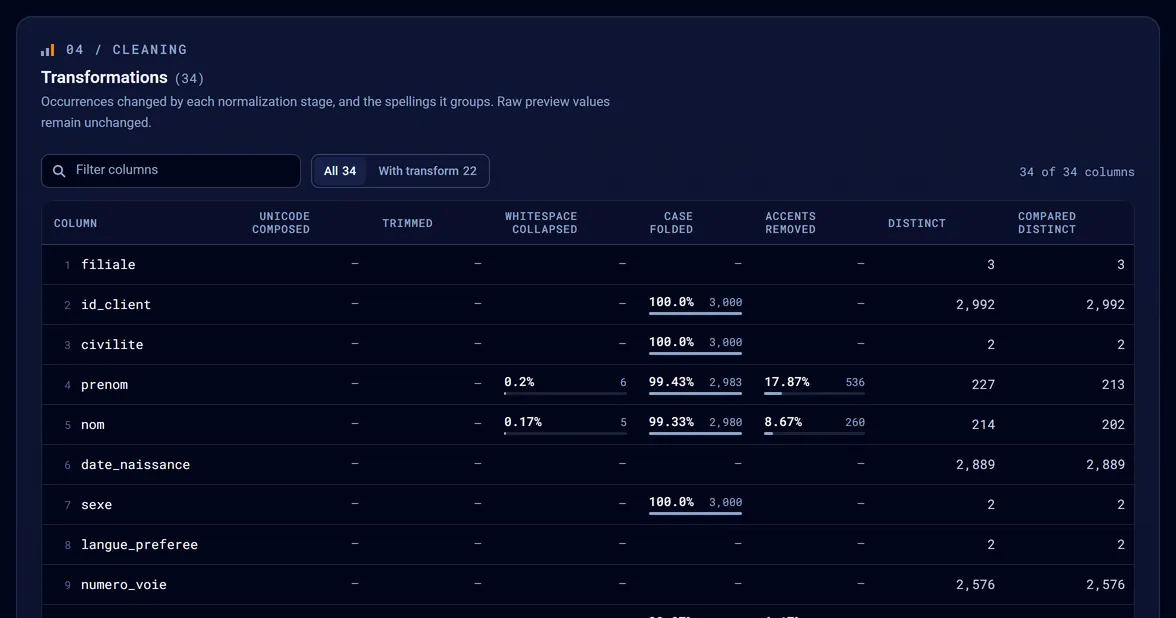This screenshot has height=618, width=1176.
Task: Click nom's distinct count 214
Action: coord(983,424)
